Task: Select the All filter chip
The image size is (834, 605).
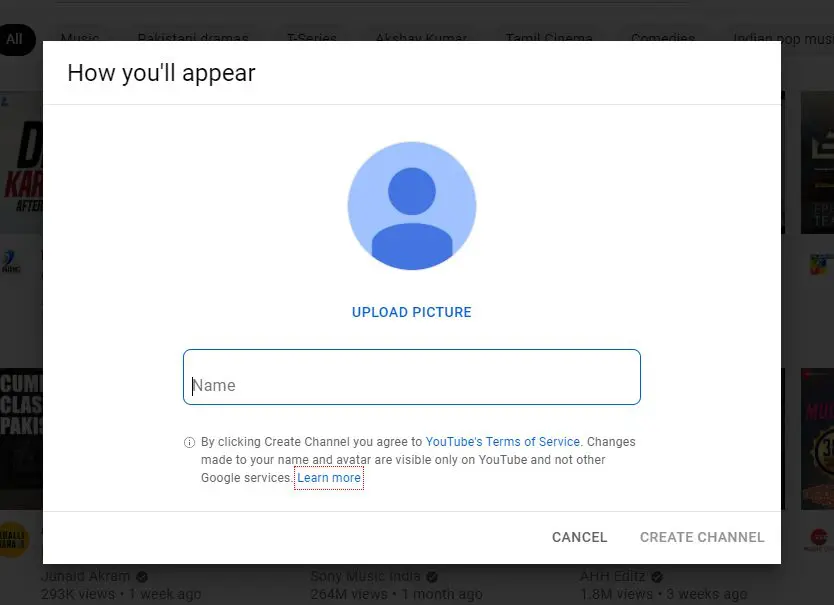Action: tap(14, 40)
